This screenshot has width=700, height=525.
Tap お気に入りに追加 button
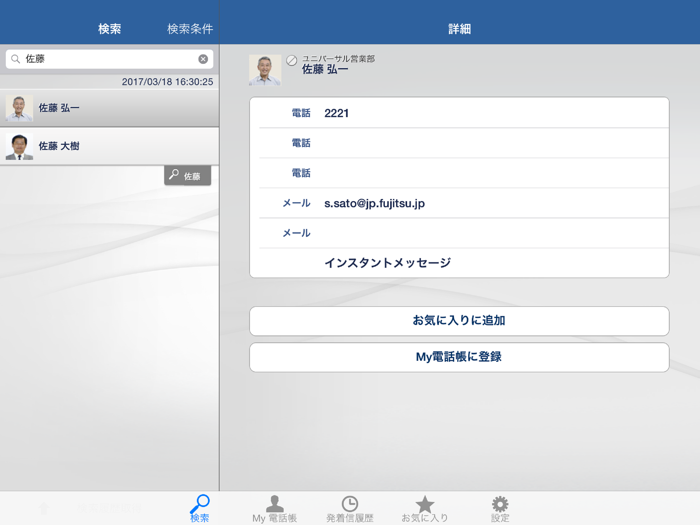[x=459, y=321]
